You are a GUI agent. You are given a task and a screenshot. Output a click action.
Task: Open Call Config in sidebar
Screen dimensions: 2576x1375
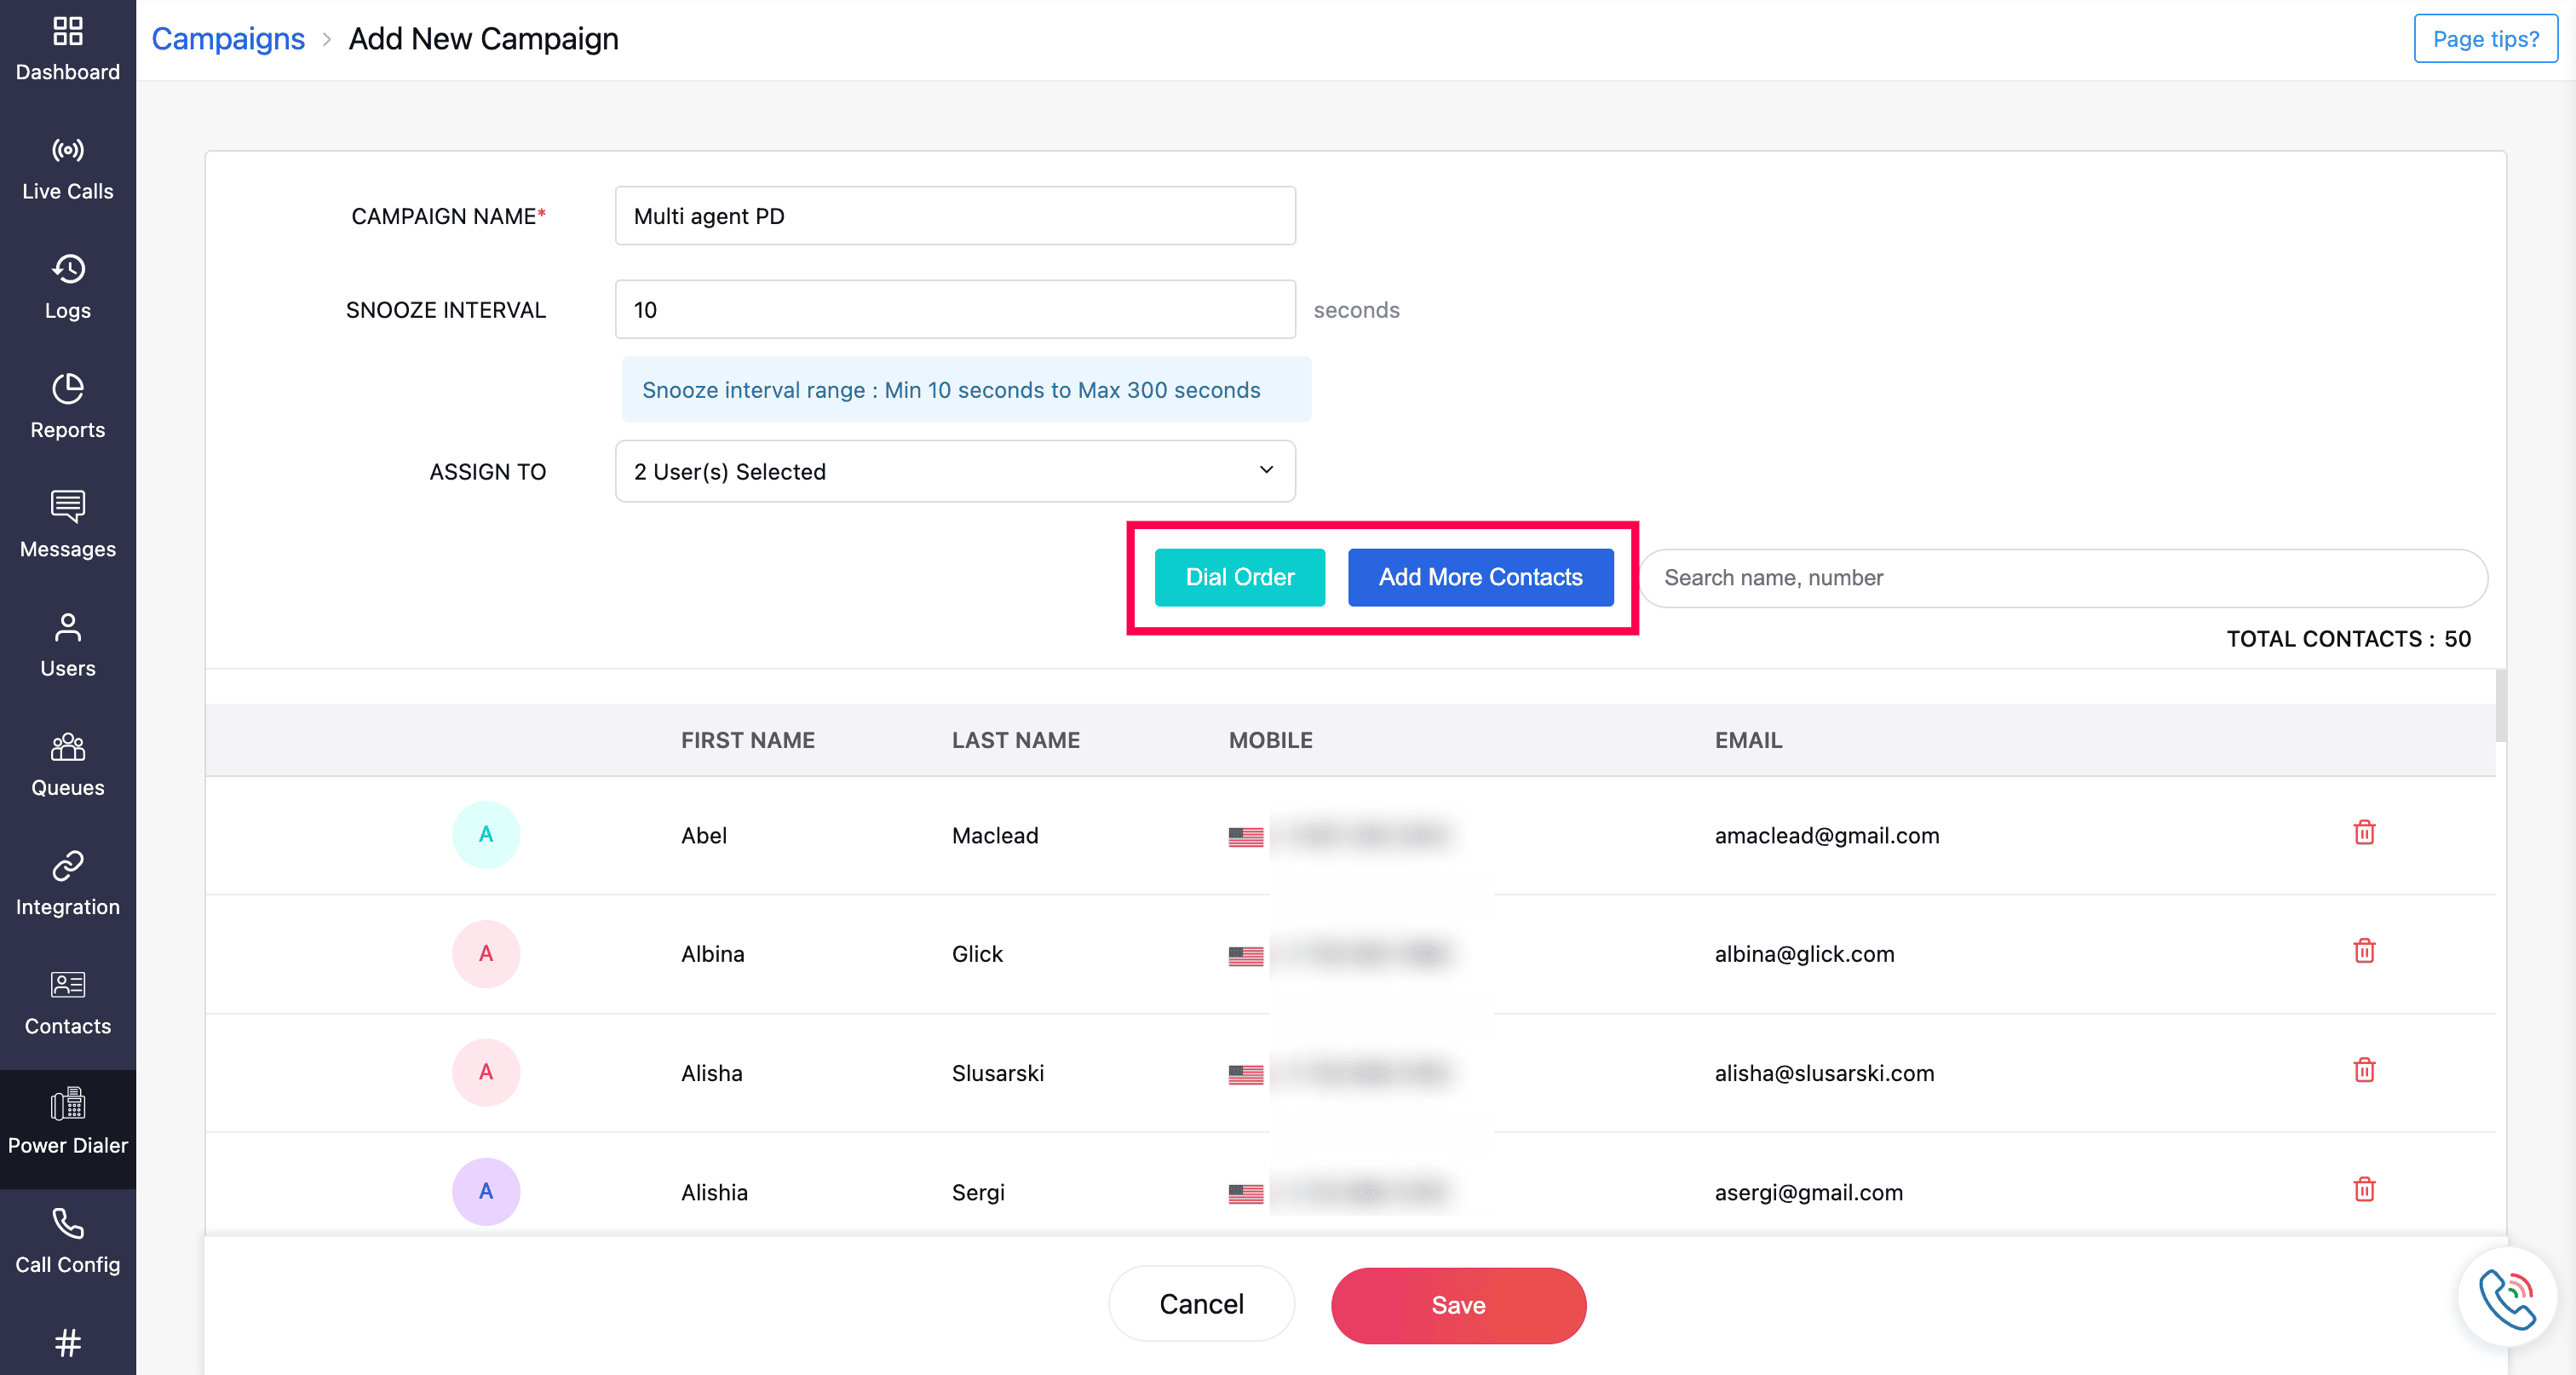pyautogui.click(x=68, y=1242)
